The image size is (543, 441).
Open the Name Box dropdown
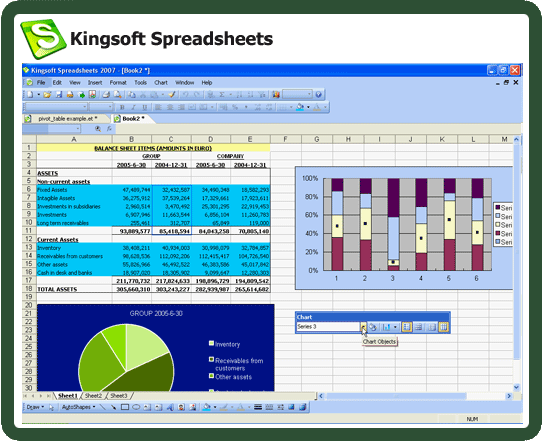click(78, 129)
